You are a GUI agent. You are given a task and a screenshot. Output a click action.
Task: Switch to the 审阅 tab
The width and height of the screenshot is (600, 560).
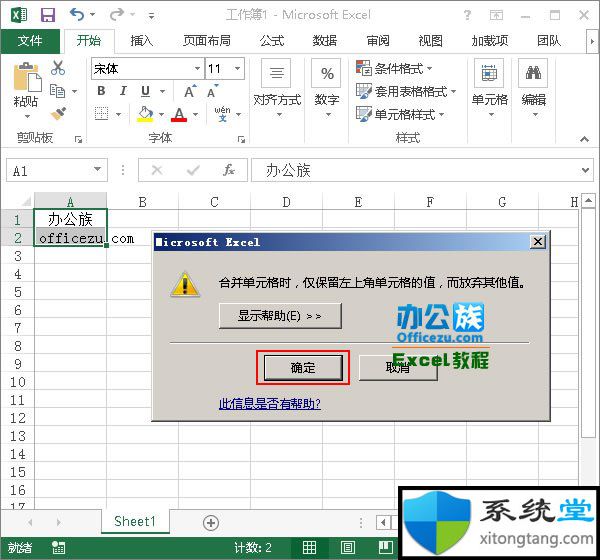(378, 40)
